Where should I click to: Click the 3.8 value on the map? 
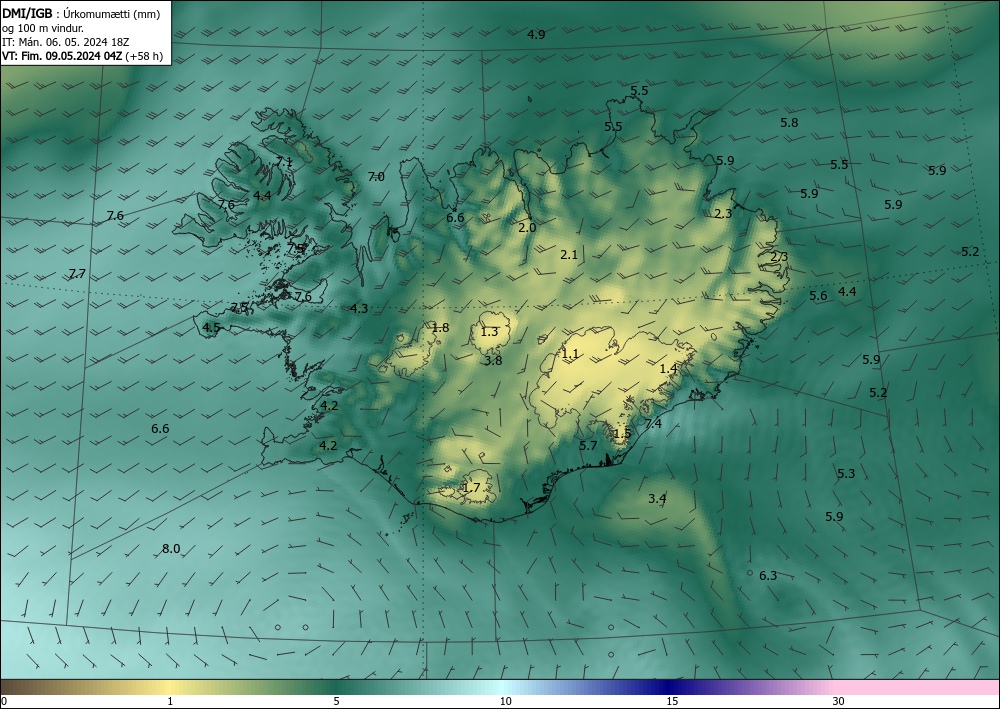pos(493,360)
